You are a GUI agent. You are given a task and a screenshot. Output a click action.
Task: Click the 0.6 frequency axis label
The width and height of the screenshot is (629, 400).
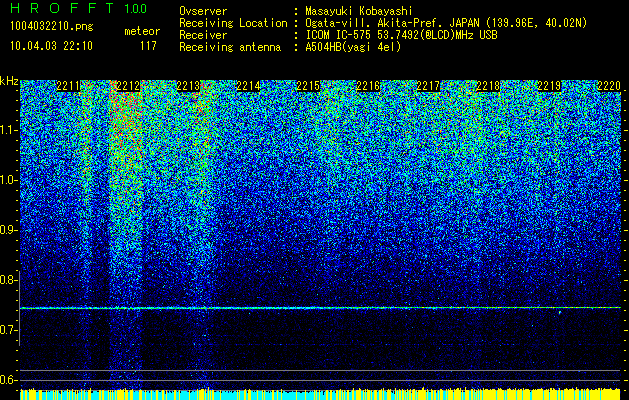pos(9,380)
